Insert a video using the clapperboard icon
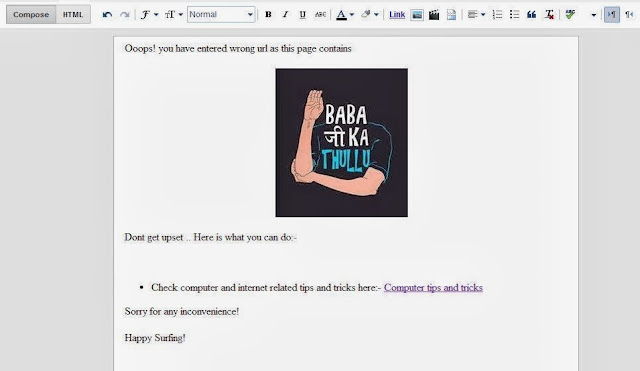The width and height of the screenshot is (640, 371). pos(434,15)
